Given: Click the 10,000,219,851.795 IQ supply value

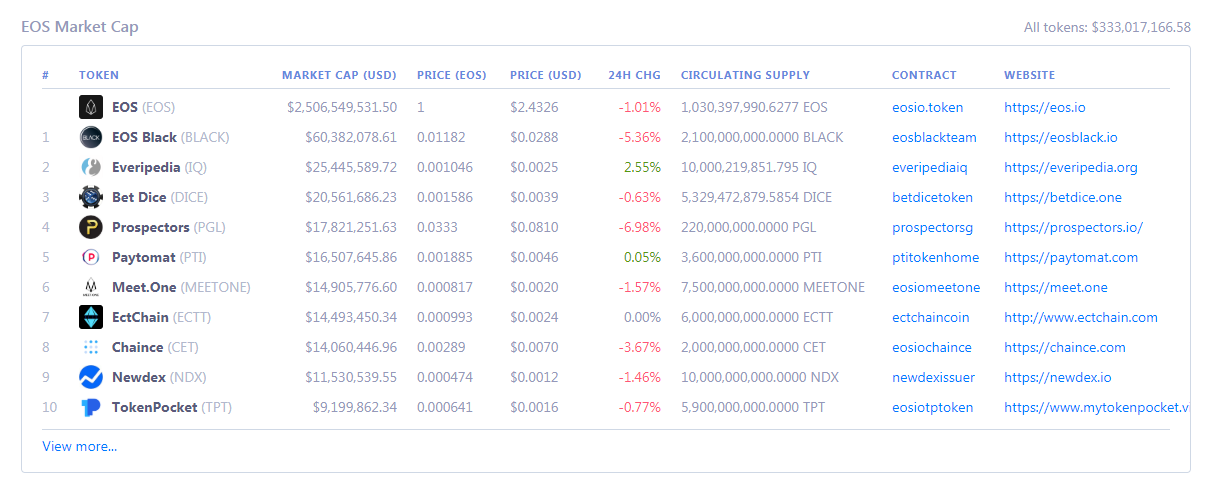Looking at the screenshot, I should click(x=749, y=167).
